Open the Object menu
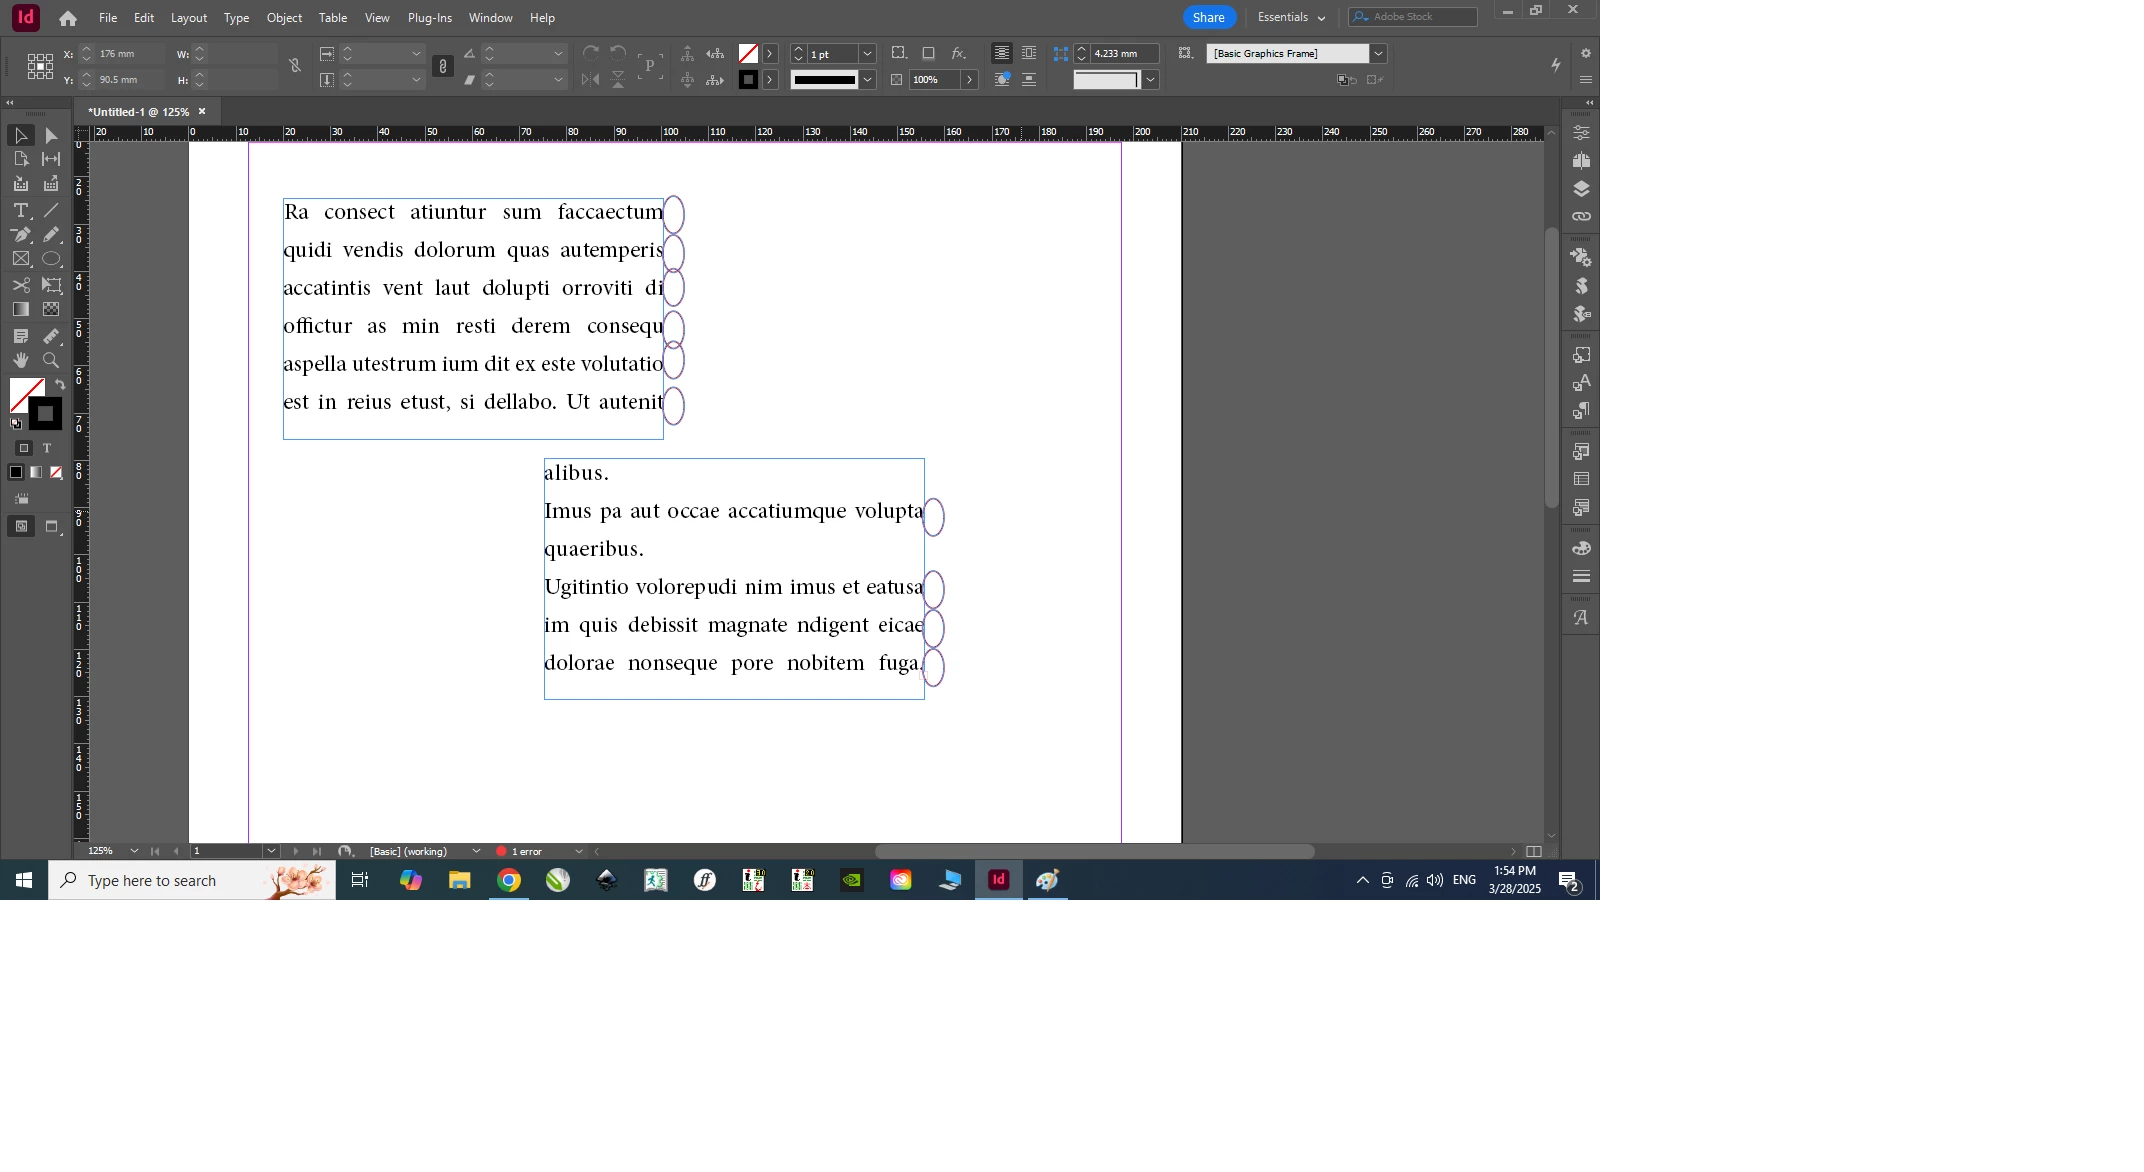The height and width of the screenshot is (1172, 2144). click(284, 18)
